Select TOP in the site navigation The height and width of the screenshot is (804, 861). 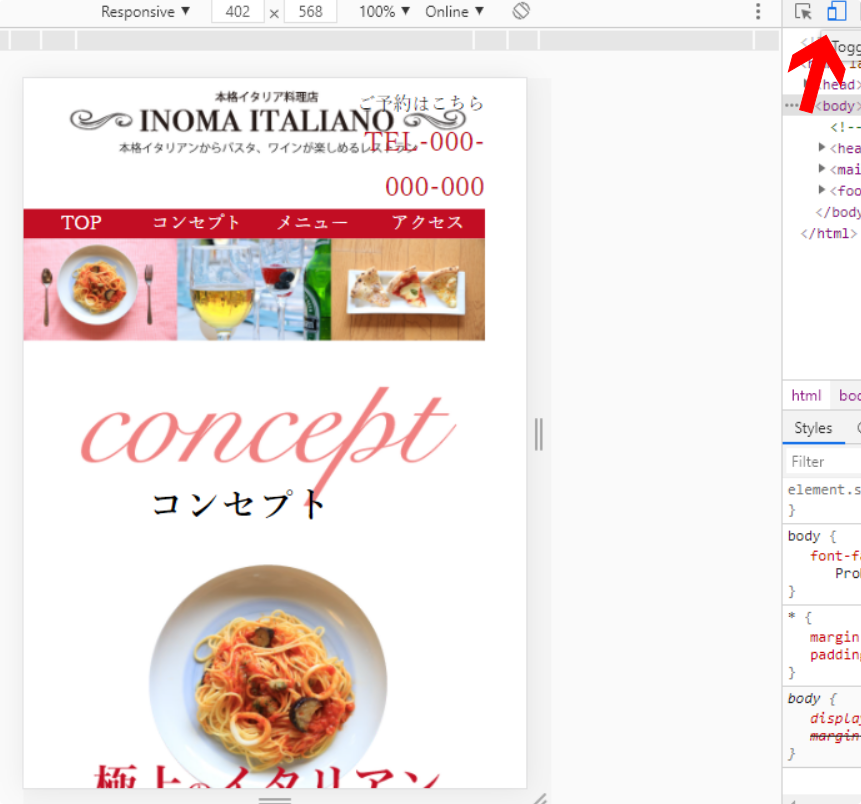[x=82, y=222]
